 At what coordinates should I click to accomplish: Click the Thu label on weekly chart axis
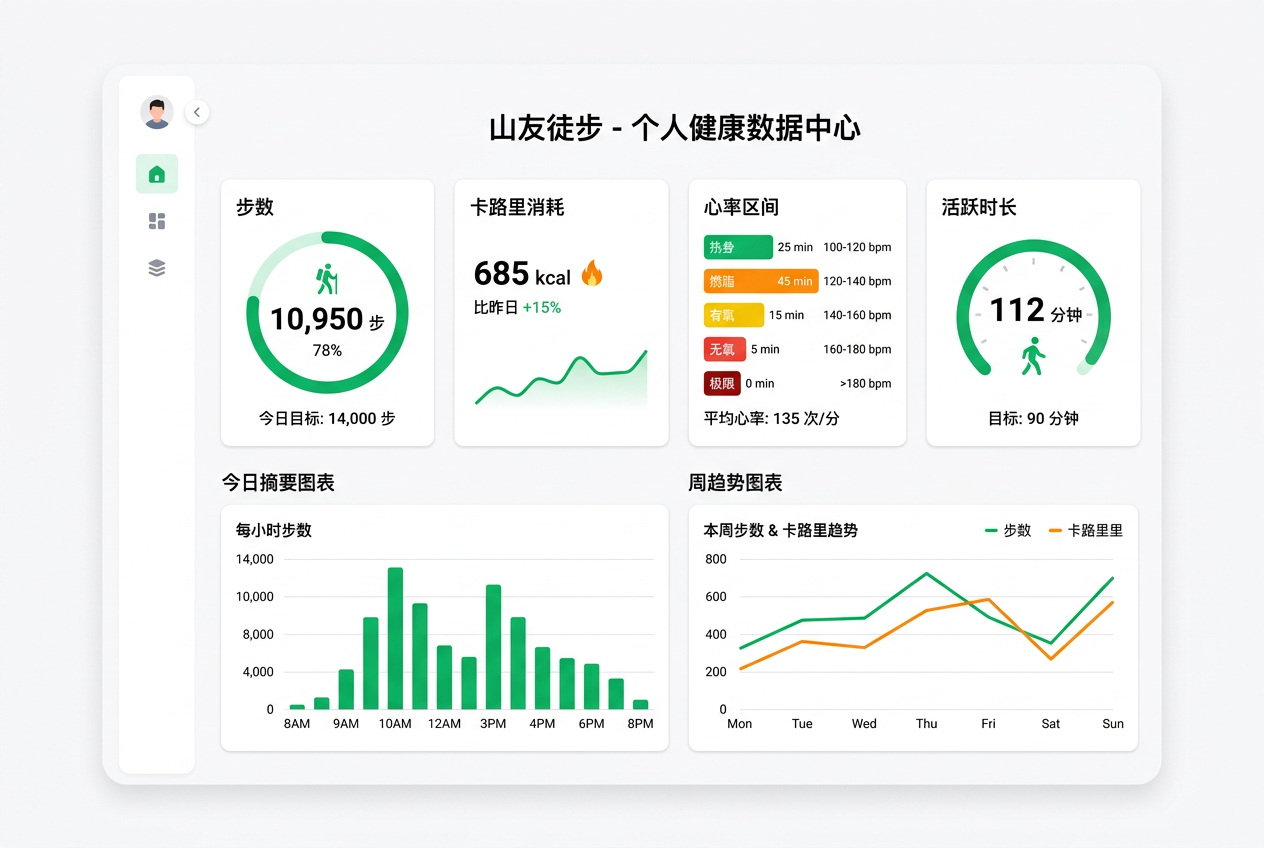point(927,723)
